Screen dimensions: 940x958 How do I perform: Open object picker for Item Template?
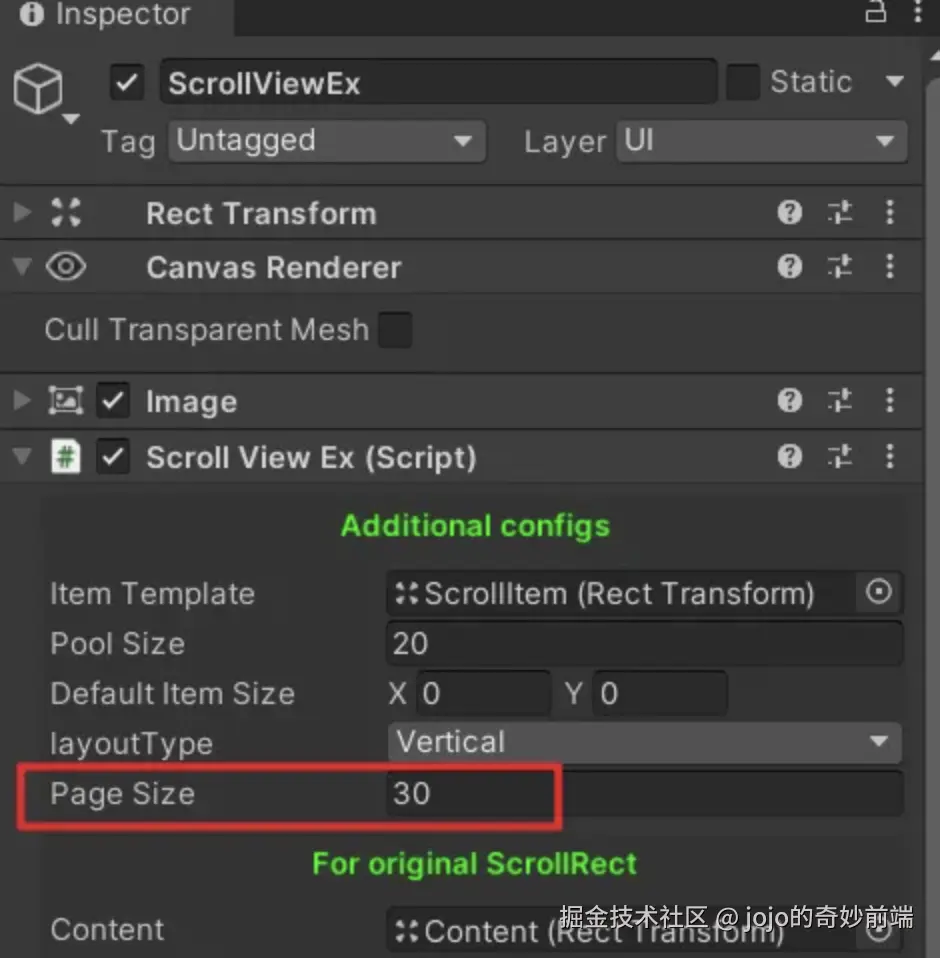878,593
